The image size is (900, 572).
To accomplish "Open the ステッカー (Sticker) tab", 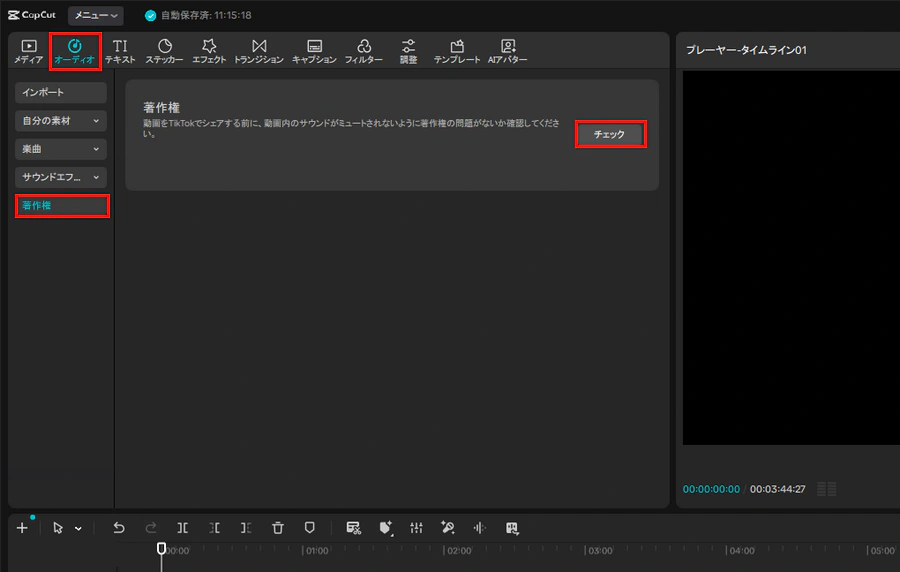I will [x=164, y=51].
